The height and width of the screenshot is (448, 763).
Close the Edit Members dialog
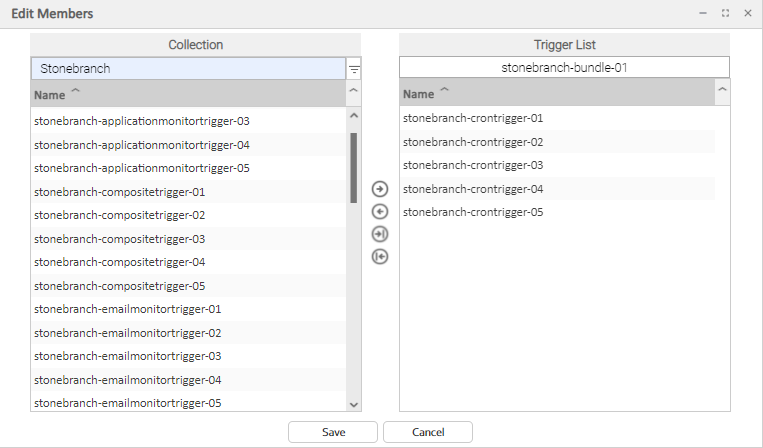click(x=747, y=14)
